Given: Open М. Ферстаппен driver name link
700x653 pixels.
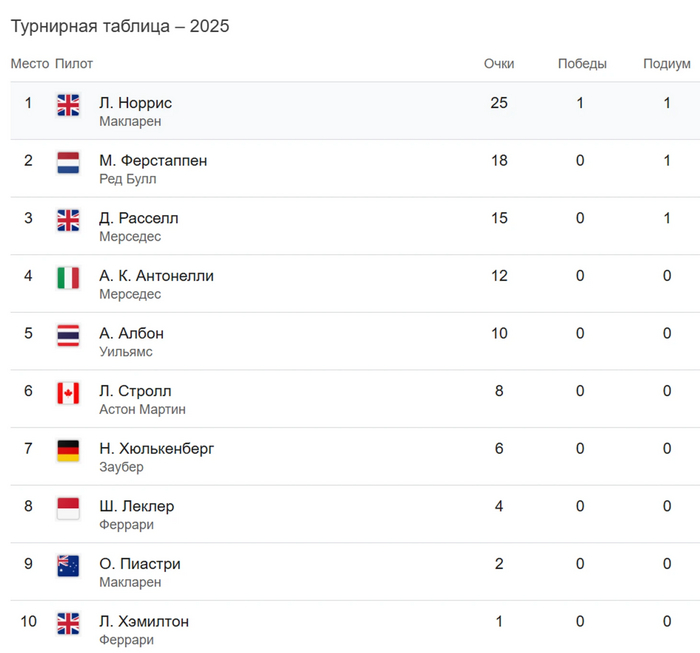Looking at the screenshot, I should click(x=153, y=161).
